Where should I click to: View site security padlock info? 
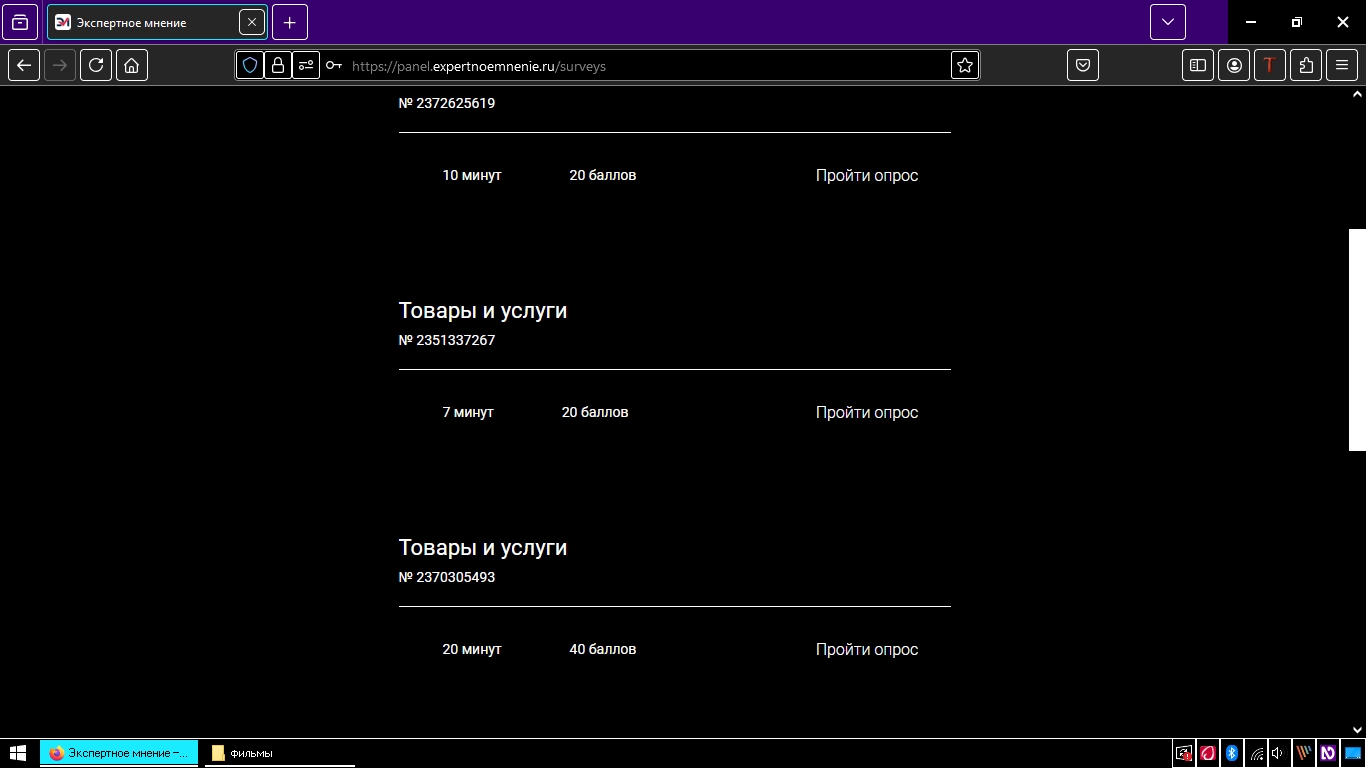click(278, 66)
